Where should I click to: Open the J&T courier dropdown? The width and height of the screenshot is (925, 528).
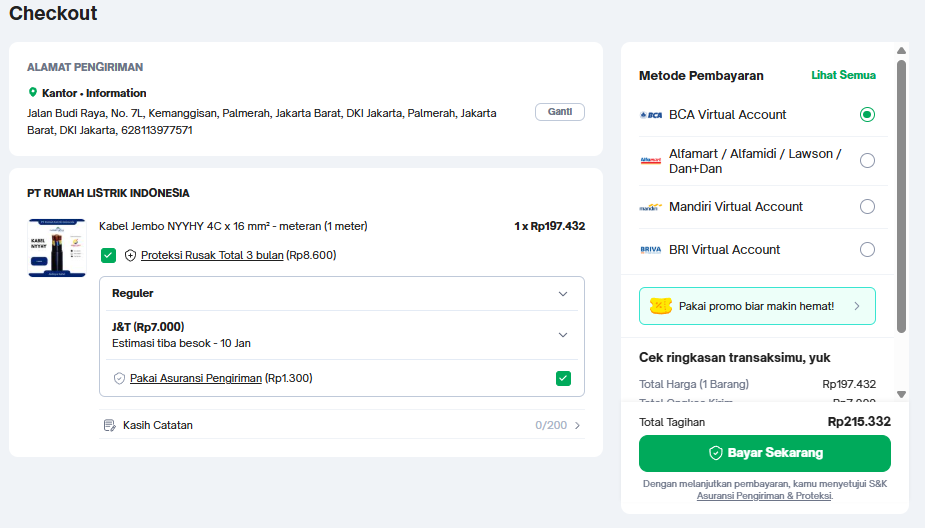[563, 335]
